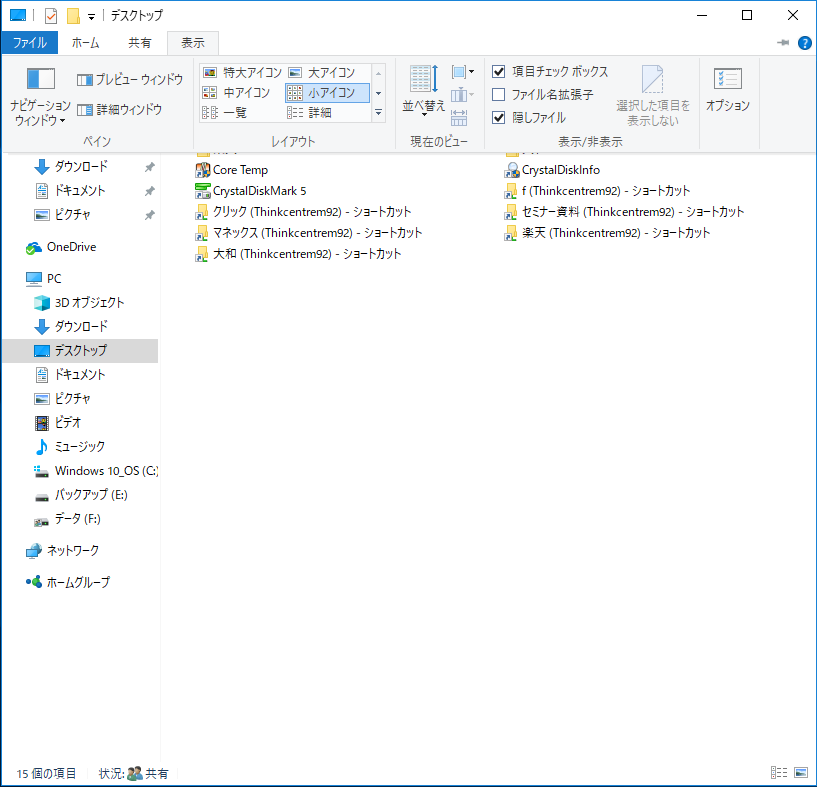Screen dimensions: 817x787
Task: Switch to the Home (ホーム) tab
Action: 85,43
